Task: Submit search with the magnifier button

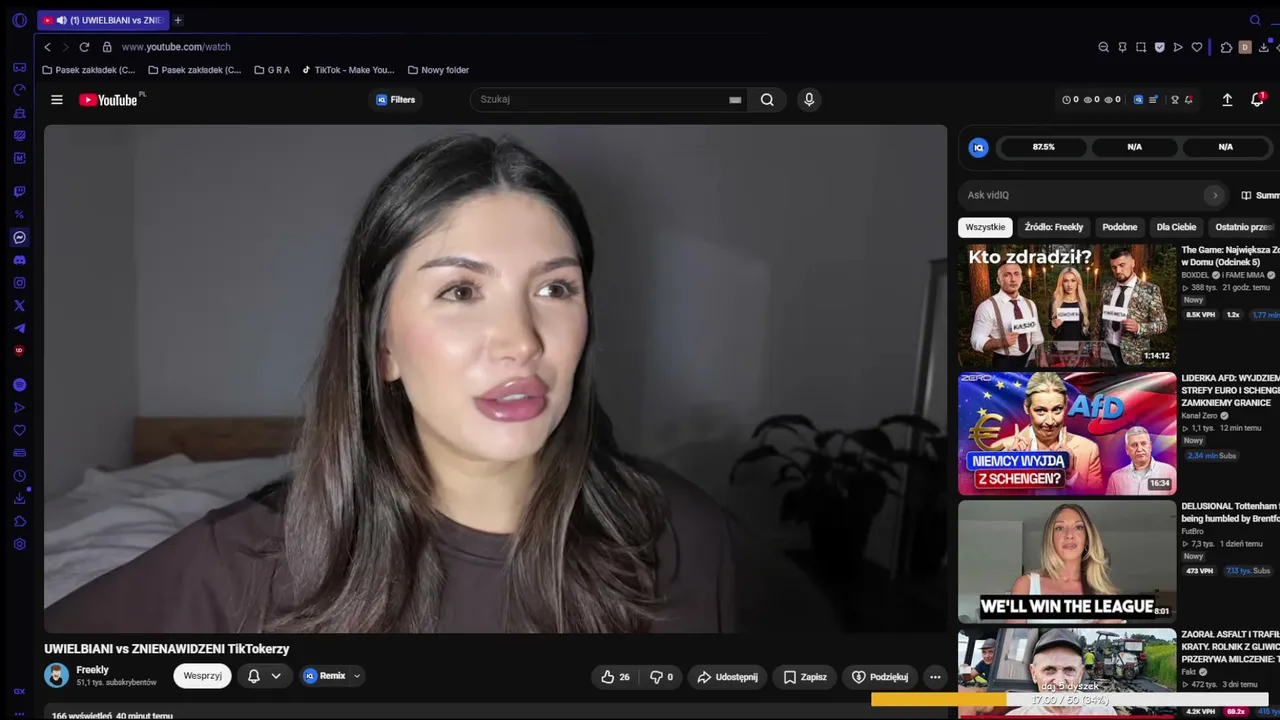Action: point(767,100)
